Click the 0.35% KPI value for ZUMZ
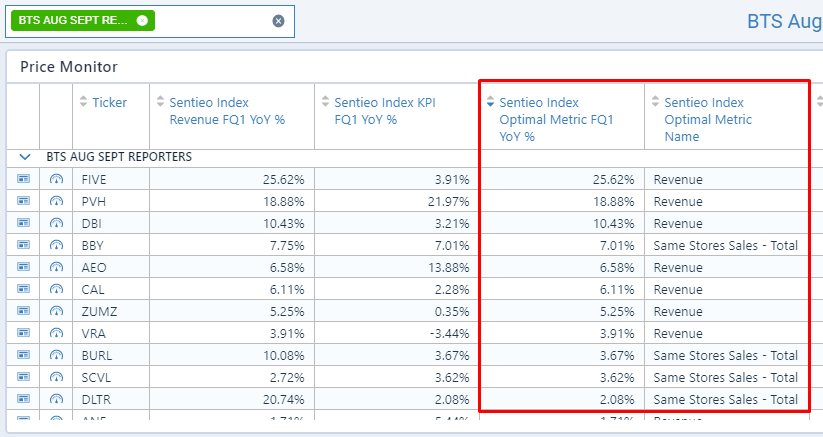This screenshot has width=823, height=437. [452, 312]
